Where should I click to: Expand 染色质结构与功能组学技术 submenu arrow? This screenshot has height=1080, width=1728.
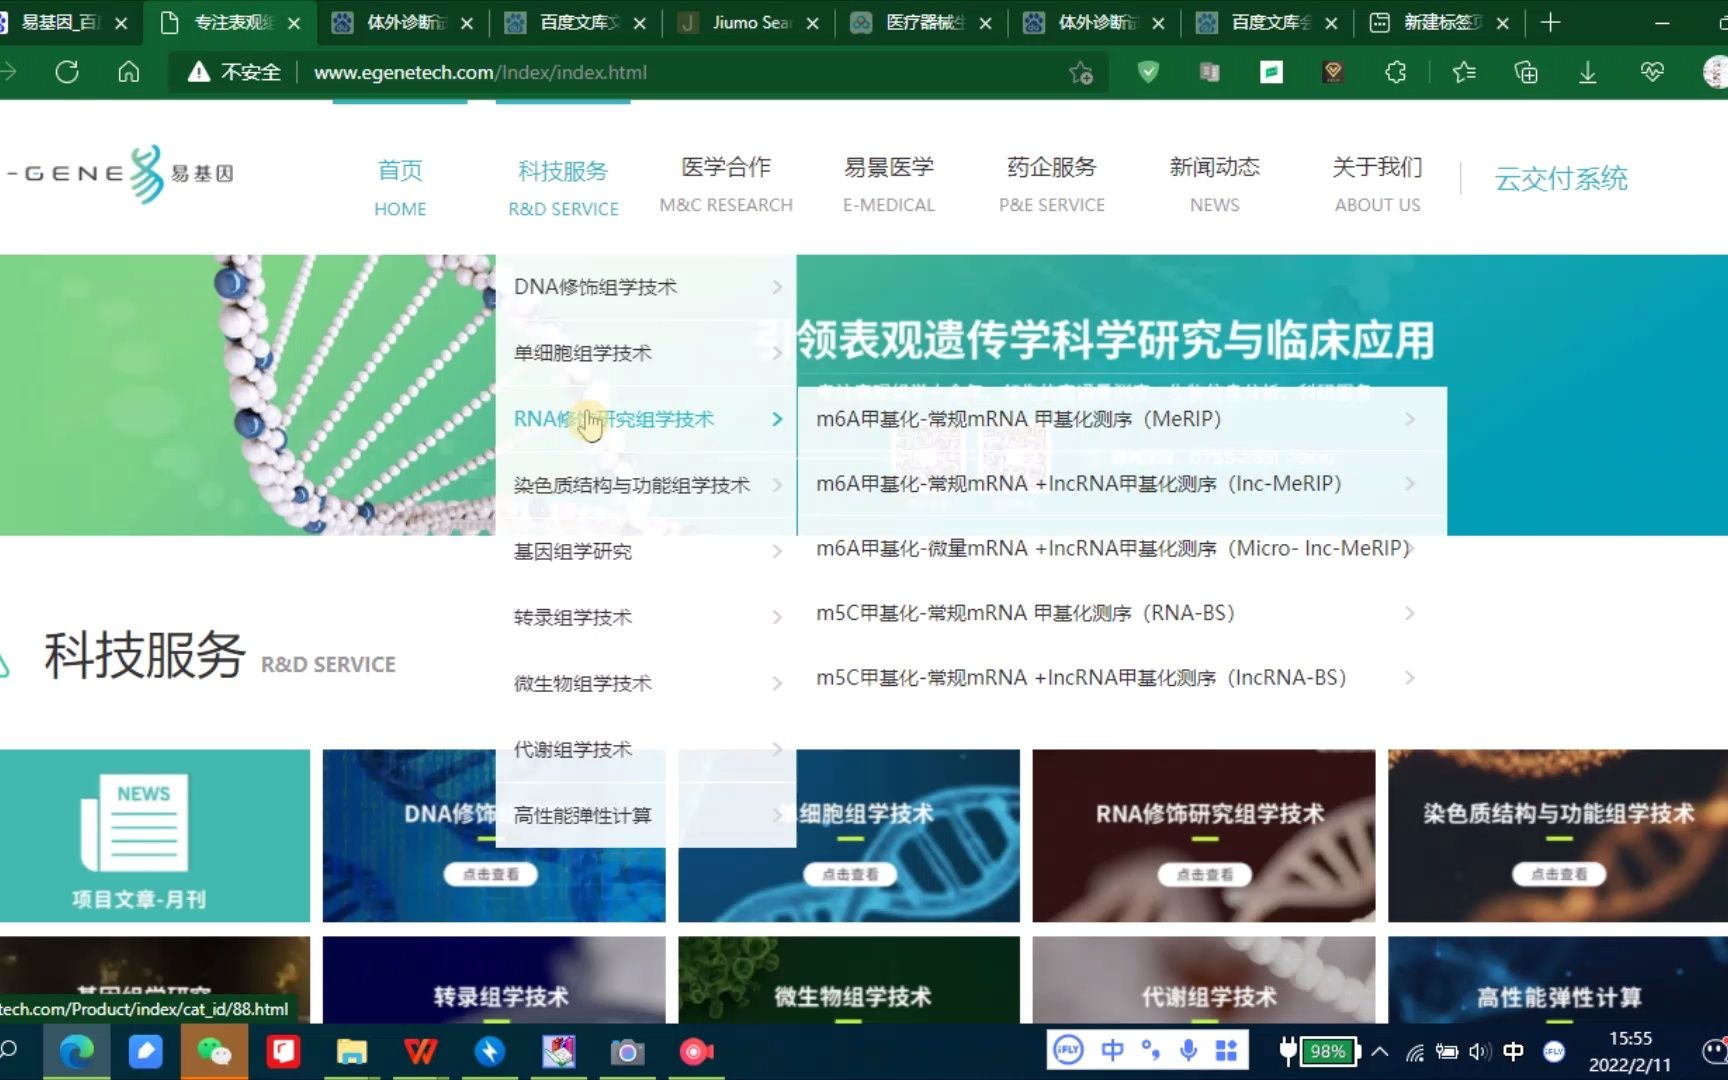click(777, 485)
